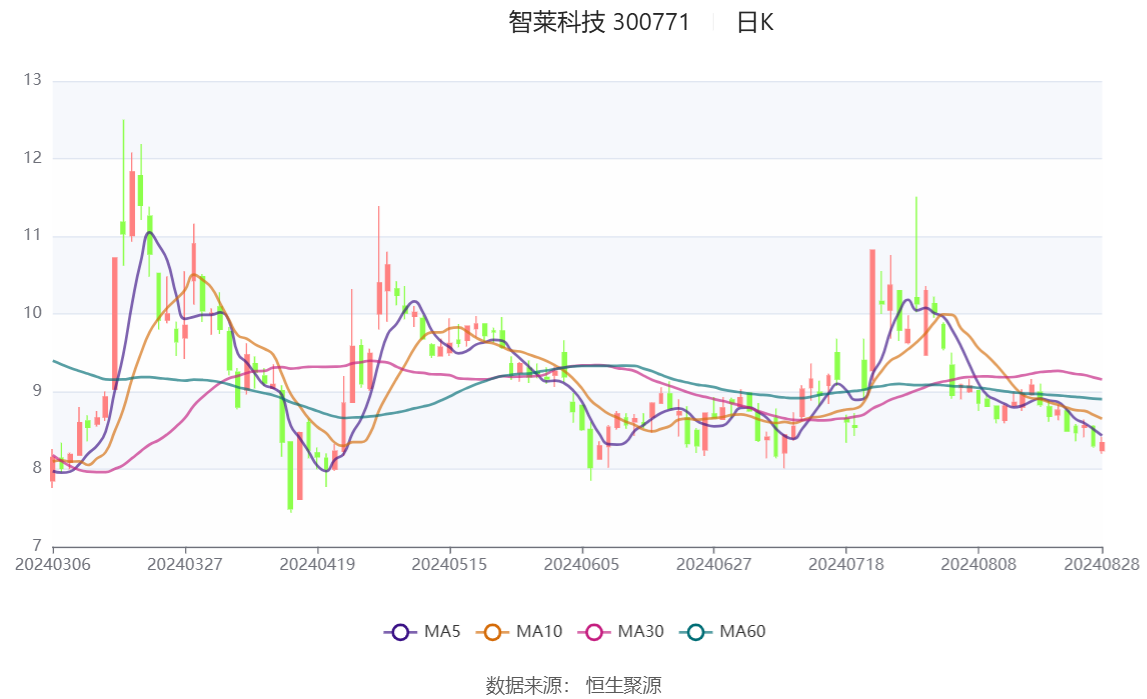
Task: Click the 20240627 x-axis date label
Action: click(x=714, y=564)
